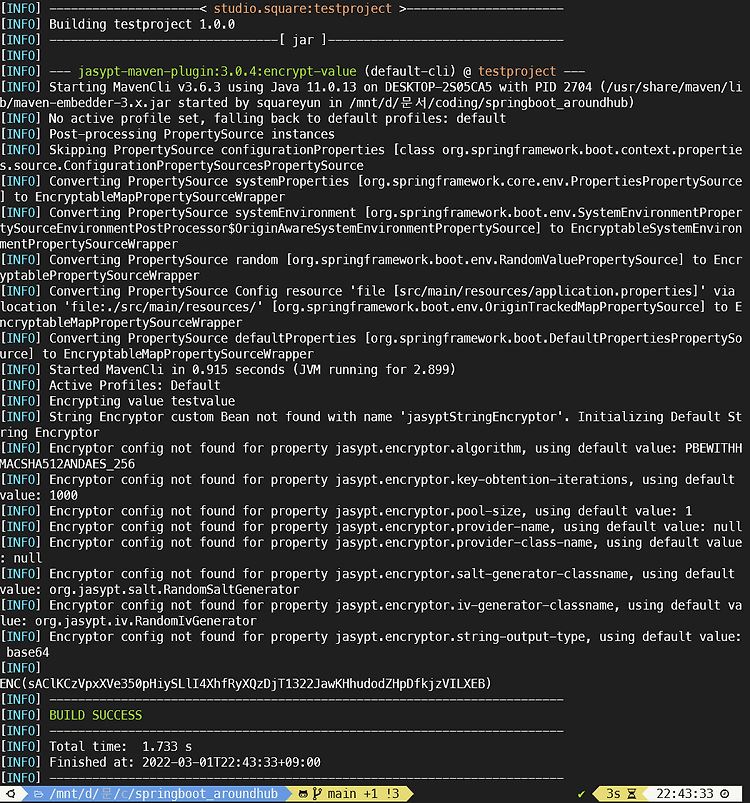This screenshot has width=750, height=803.
Task: Click the !3 unstaged changes indicator
Action: pyautogui.click(x=393, y=794)
